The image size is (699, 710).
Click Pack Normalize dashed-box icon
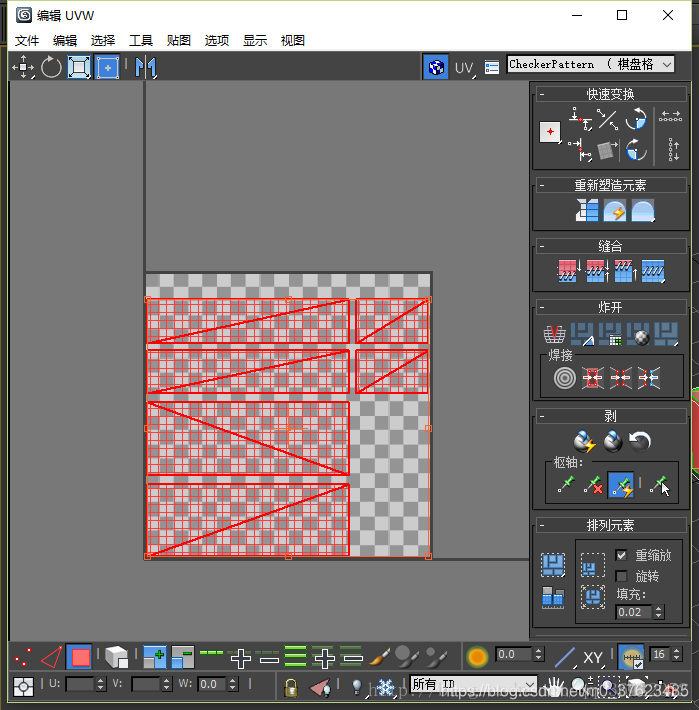[593, 597]
